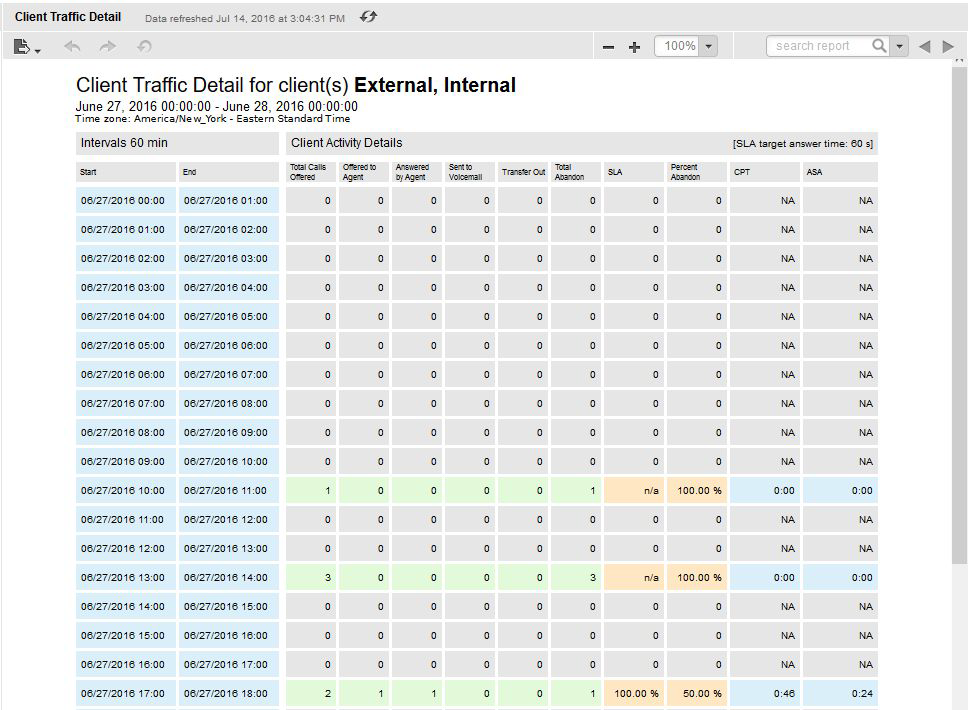Open the export report menu icon

(x=27, y=46)
